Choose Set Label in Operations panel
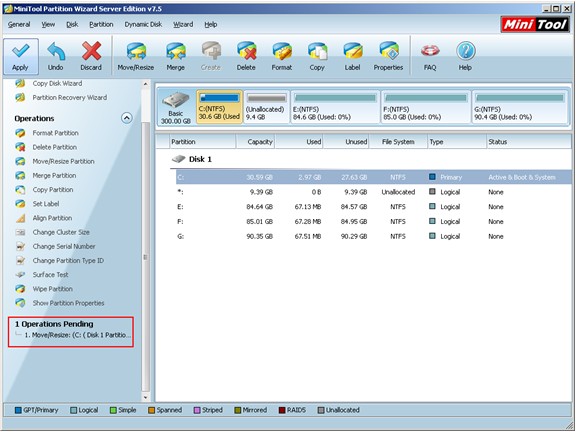The height and width of the screenshot is (432, 576). pyautogui.click(x=37, y=204)
